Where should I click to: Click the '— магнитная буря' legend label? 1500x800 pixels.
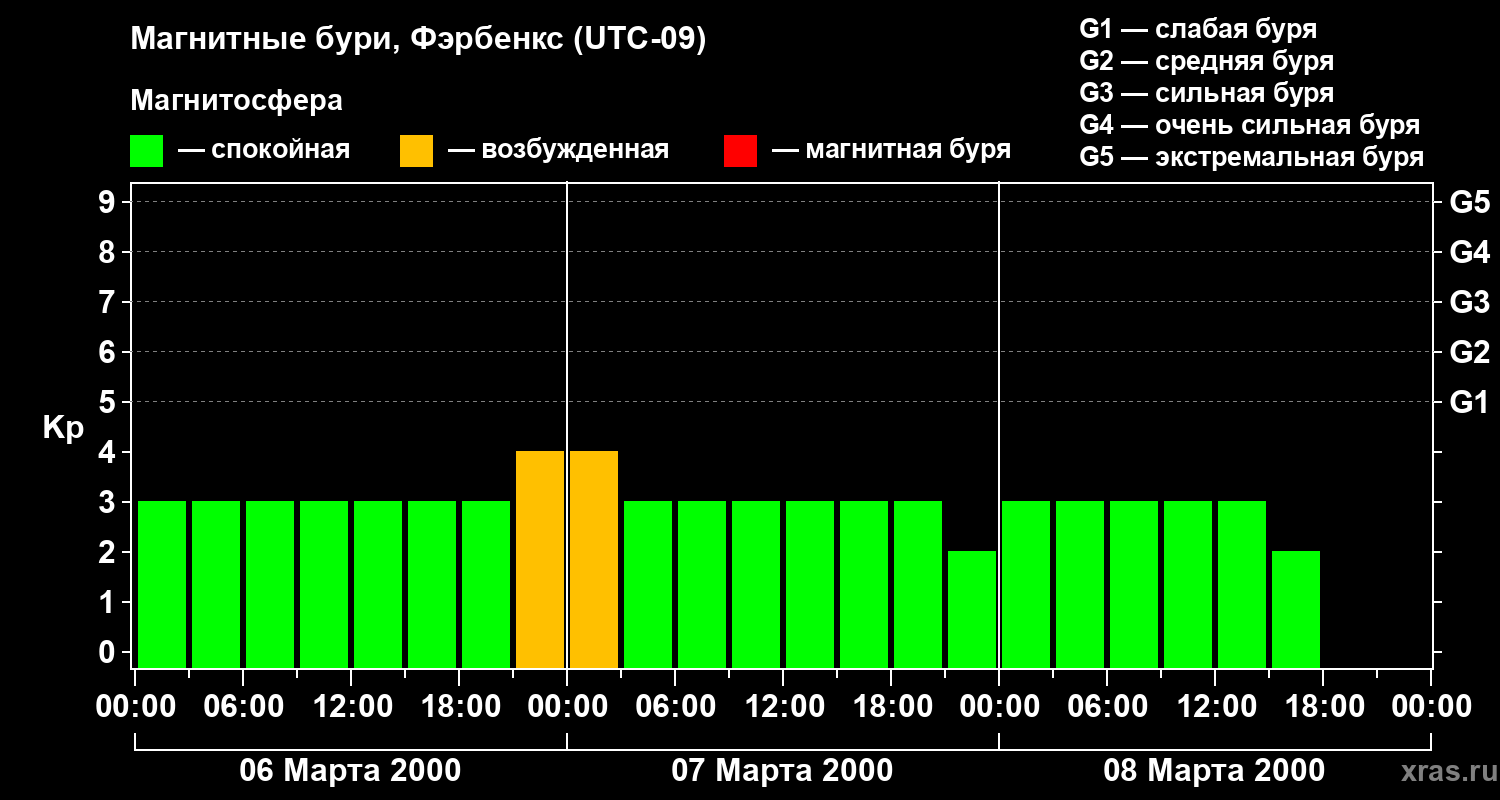point(891,150)
